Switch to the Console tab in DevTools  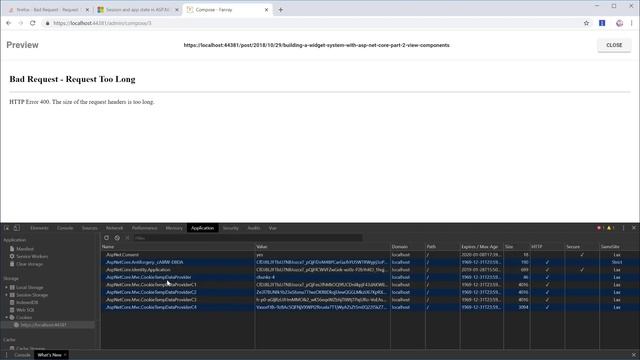coord(65,228)
